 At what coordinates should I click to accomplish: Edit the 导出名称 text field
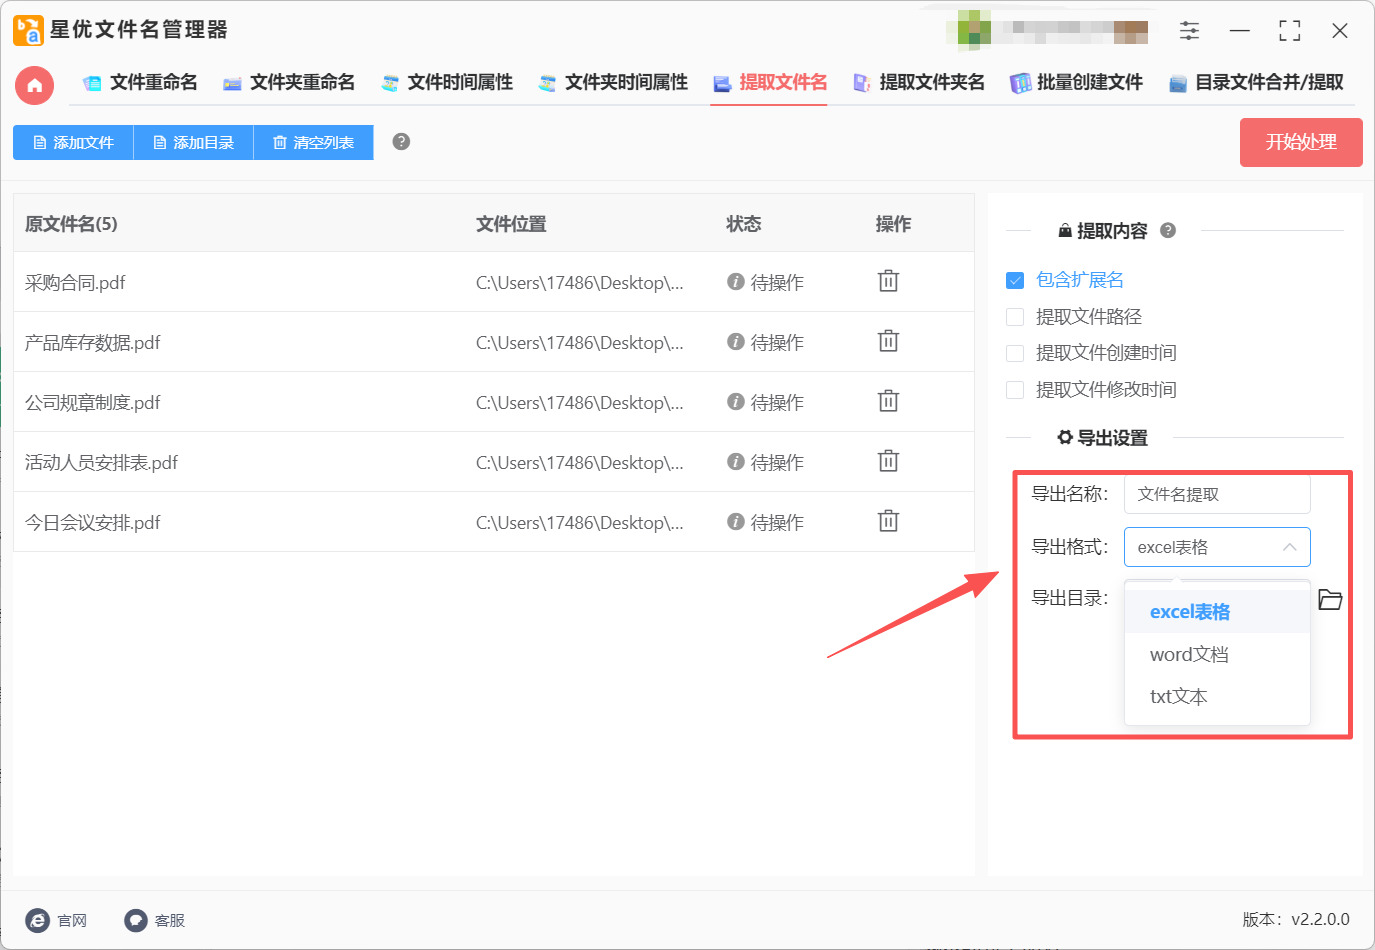click(x=1217, y=494)
